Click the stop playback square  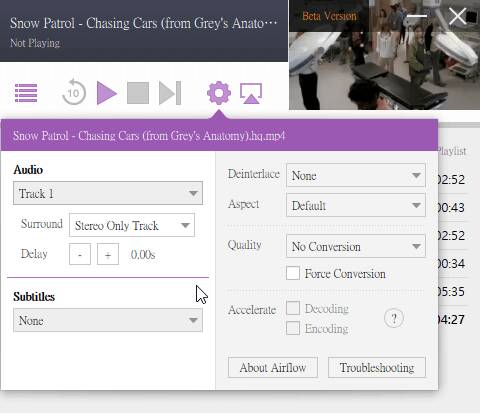tap(138, 93)
